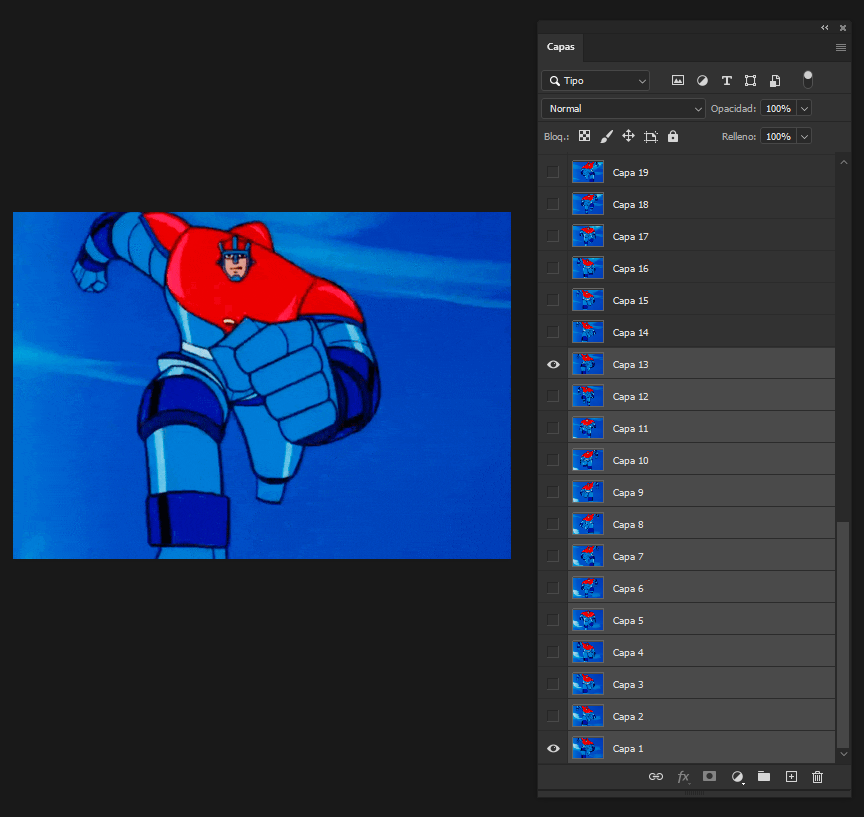Add layer style fx icon

pos(684,776)
